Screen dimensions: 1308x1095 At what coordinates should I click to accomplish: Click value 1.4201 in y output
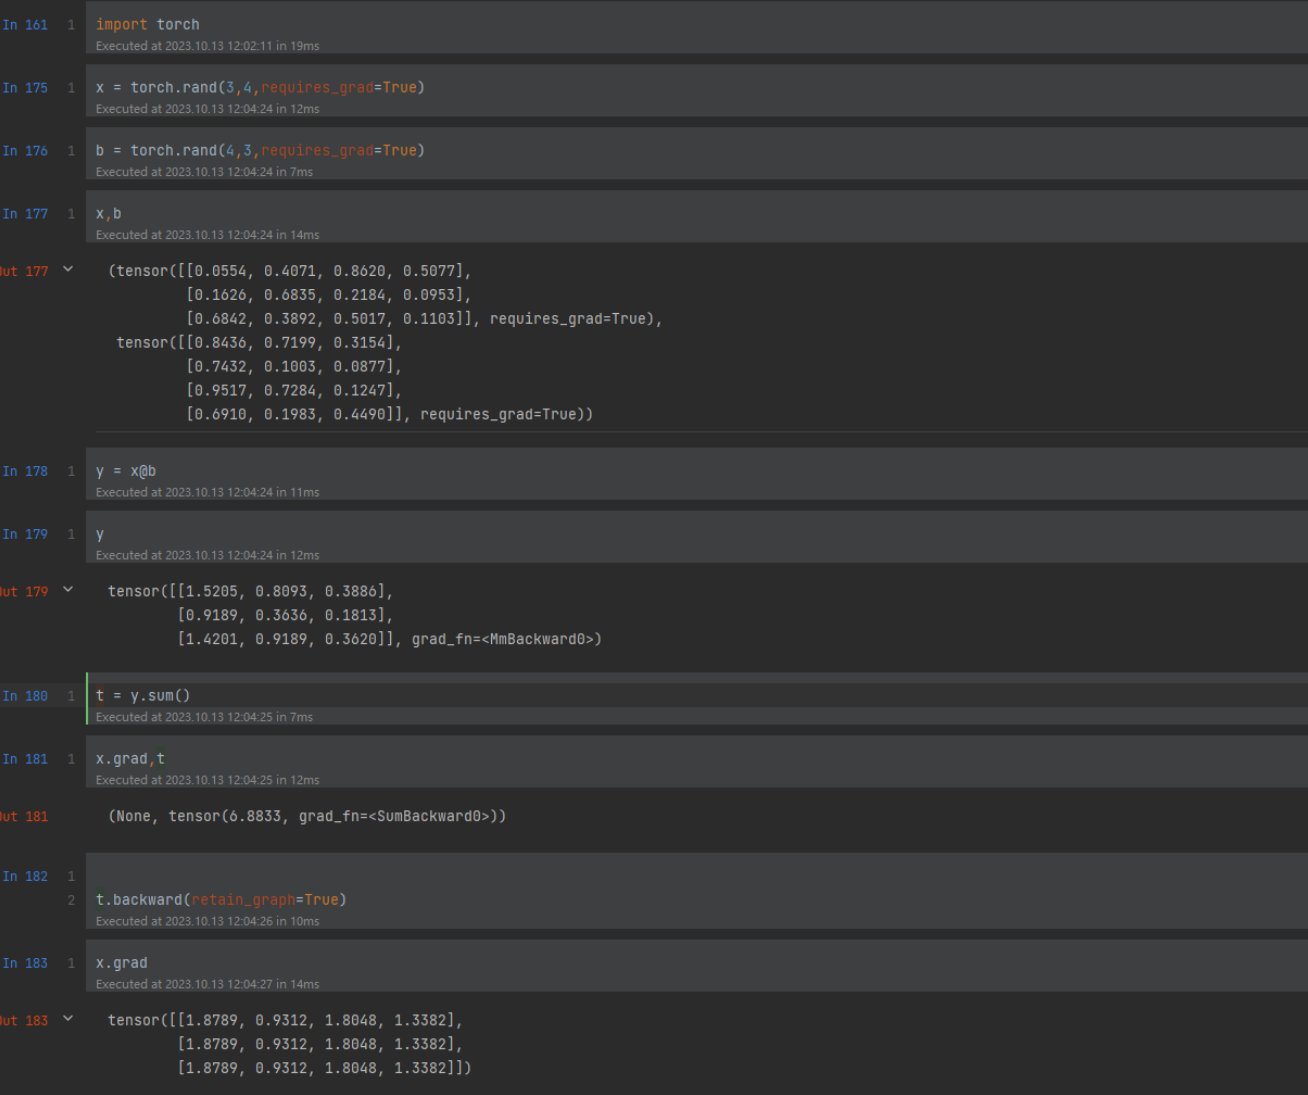[212, 639]
